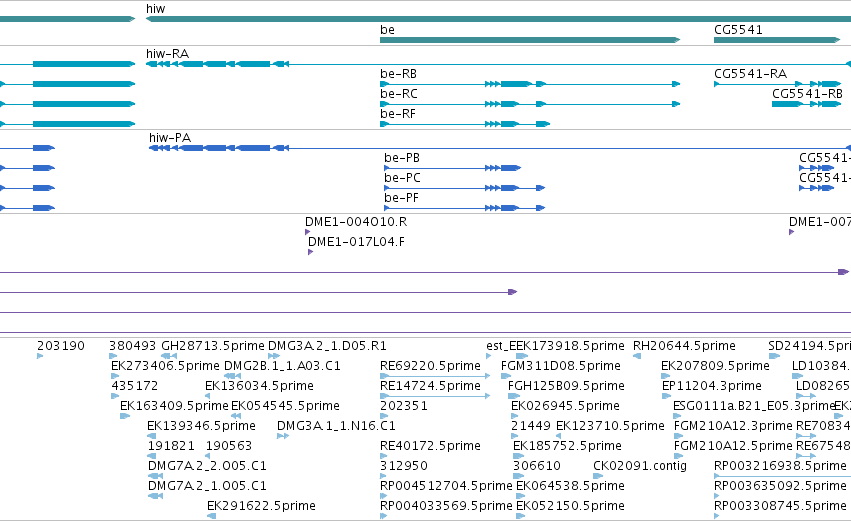Click EK273406.5prime EST label

tap(165, 366)
